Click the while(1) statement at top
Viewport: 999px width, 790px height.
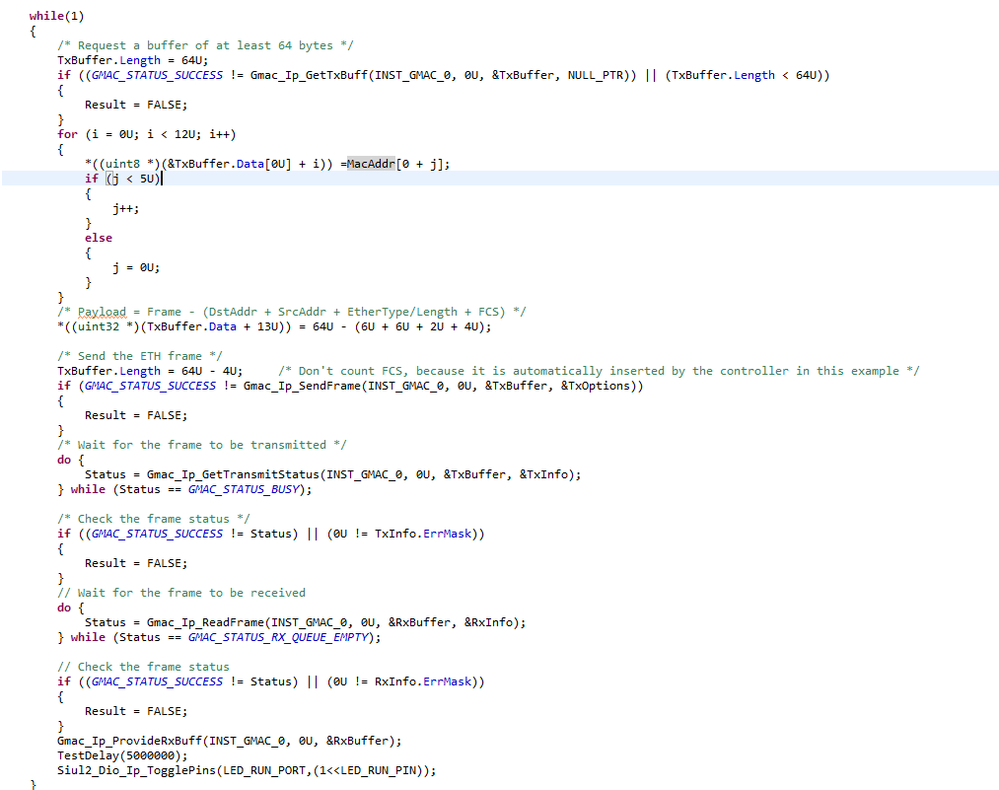pyautogui.click(x=56, y=15)
